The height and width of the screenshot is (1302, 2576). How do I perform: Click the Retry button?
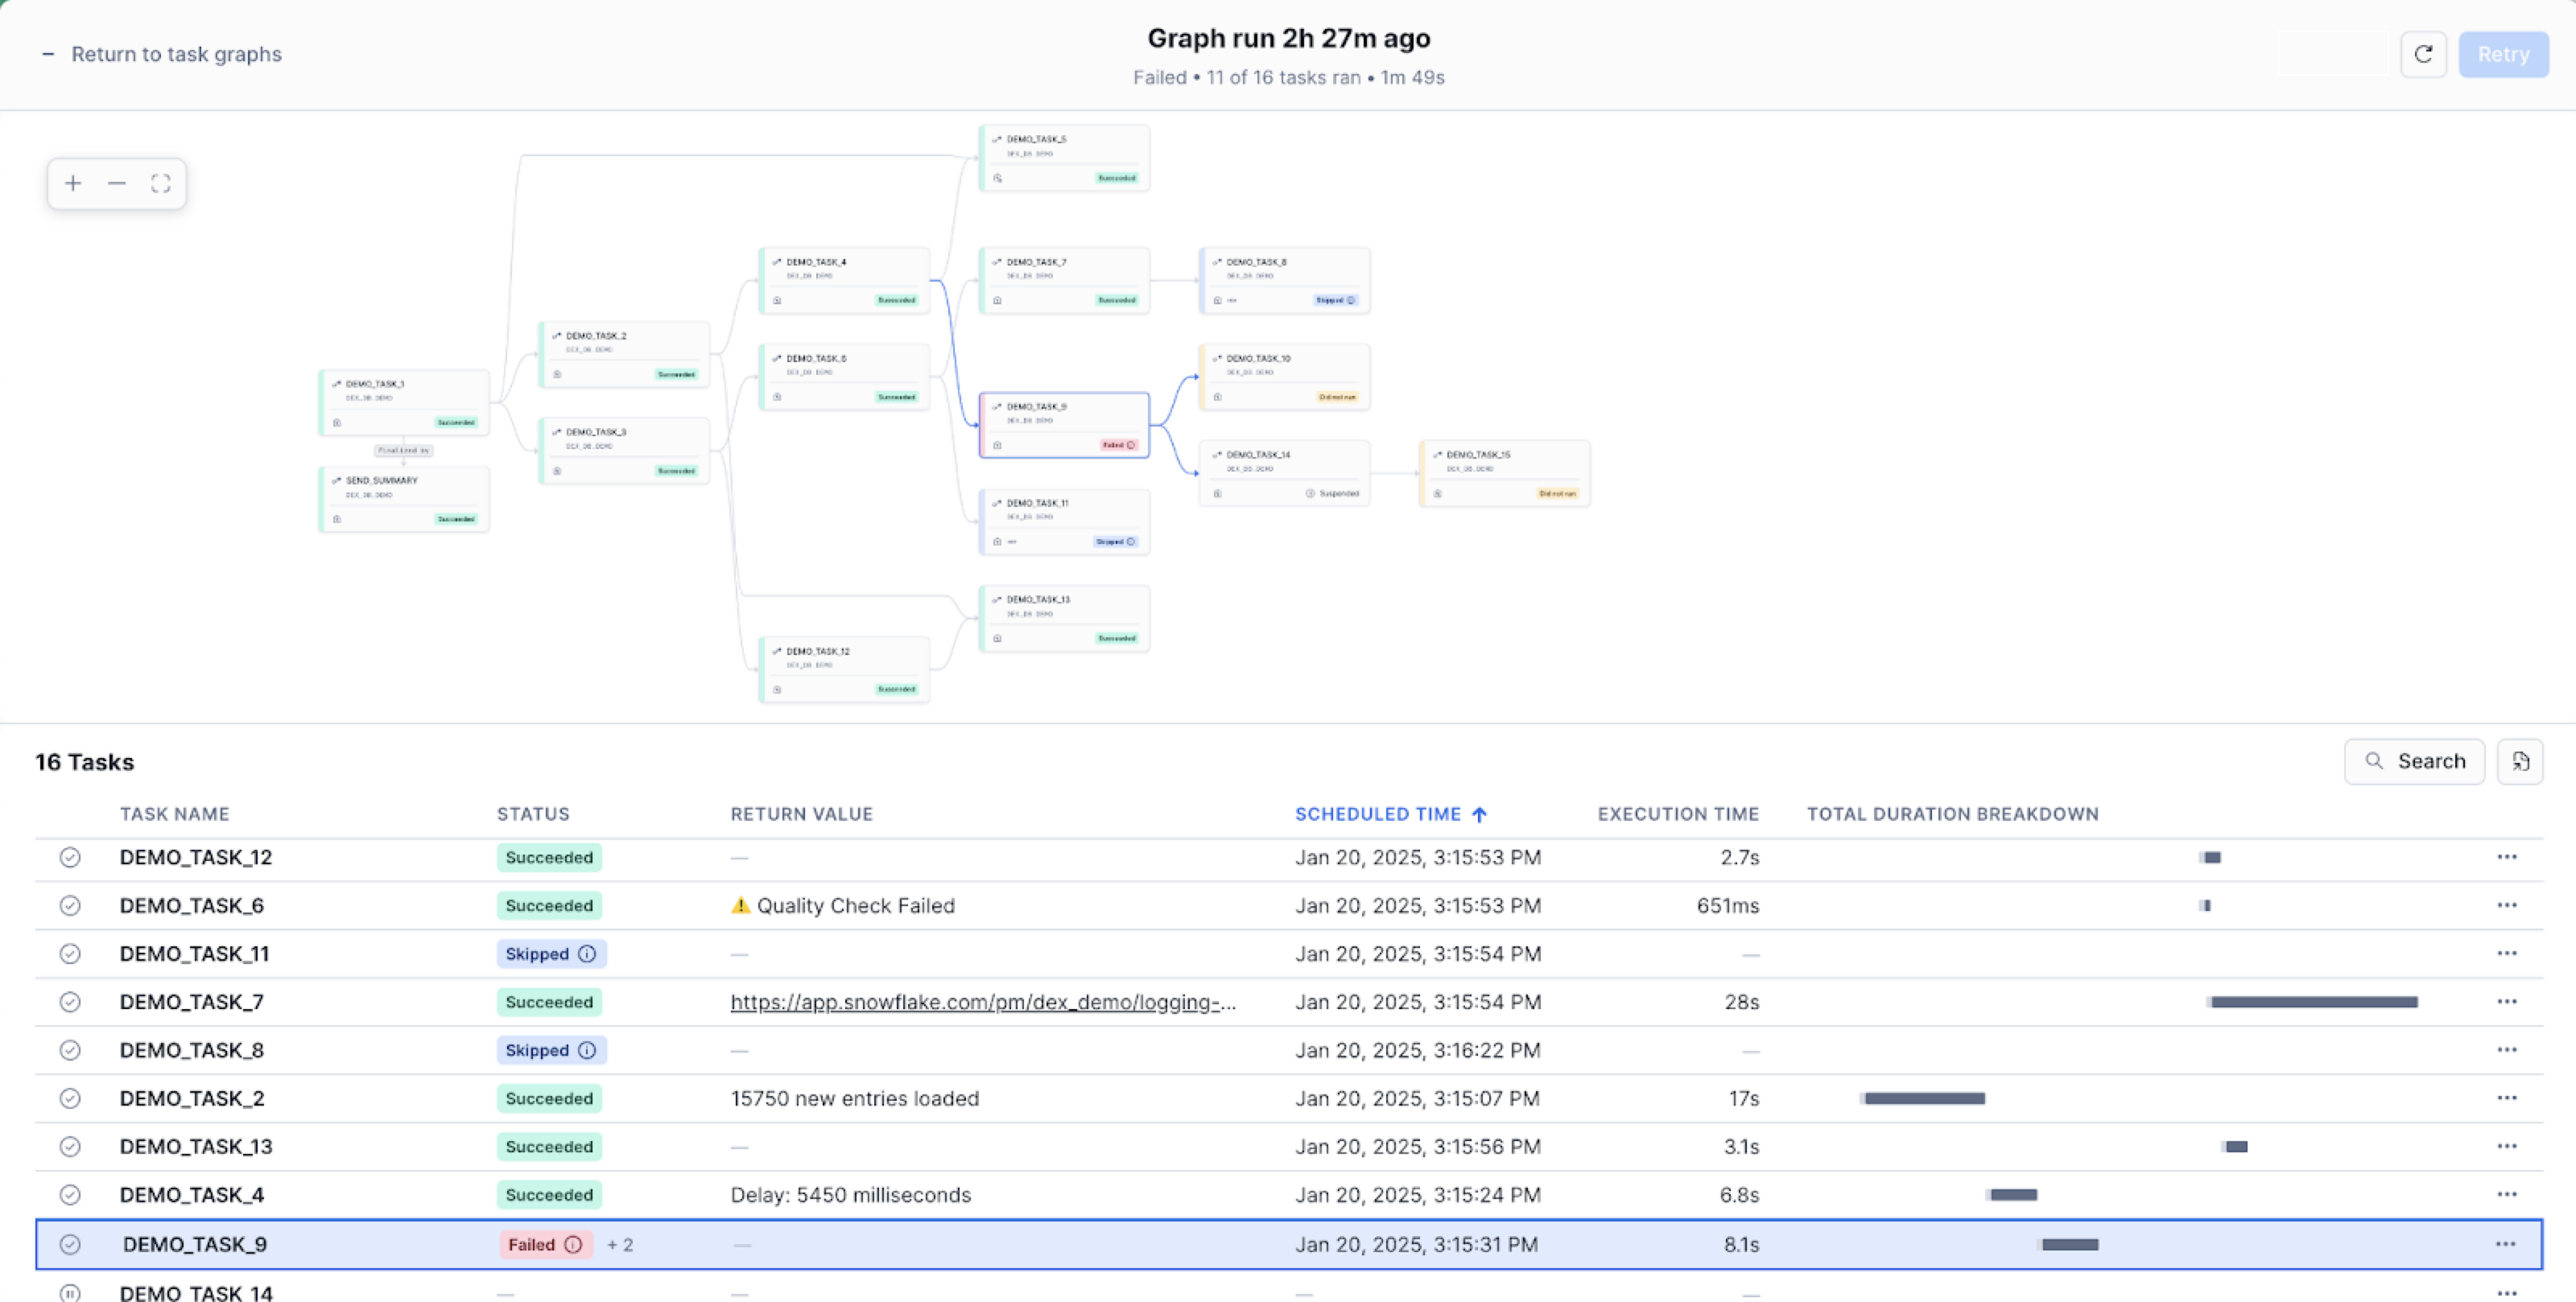2503,54
